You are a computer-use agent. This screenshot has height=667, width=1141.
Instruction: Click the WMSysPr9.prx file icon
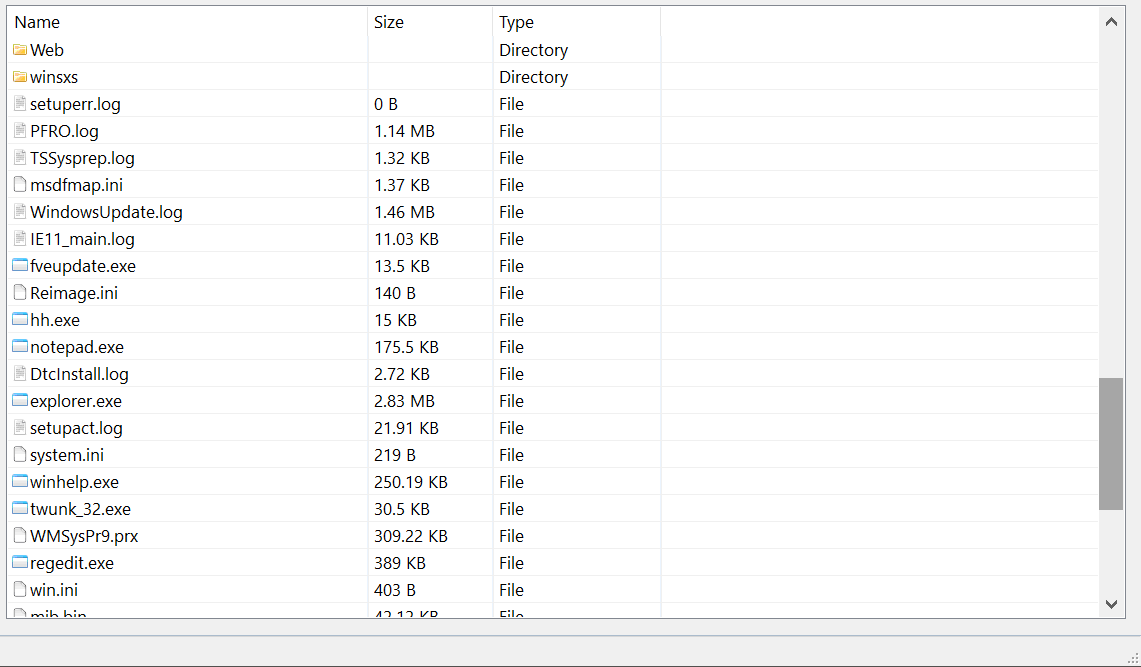click(x=20, y=535)
